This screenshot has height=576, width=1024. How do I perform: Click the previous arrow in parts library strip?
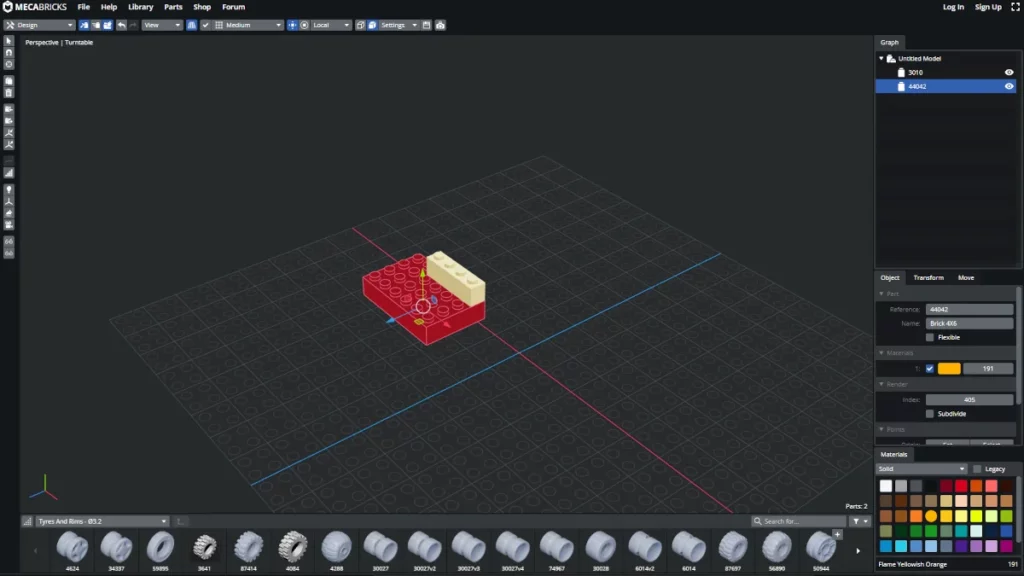point(35,551)
